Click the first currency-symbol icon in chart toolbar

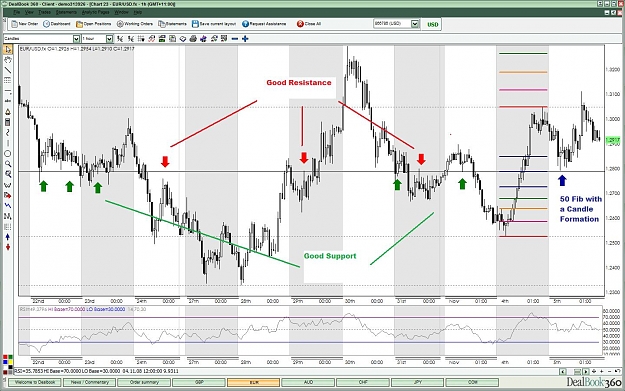(x=120, y=39)
